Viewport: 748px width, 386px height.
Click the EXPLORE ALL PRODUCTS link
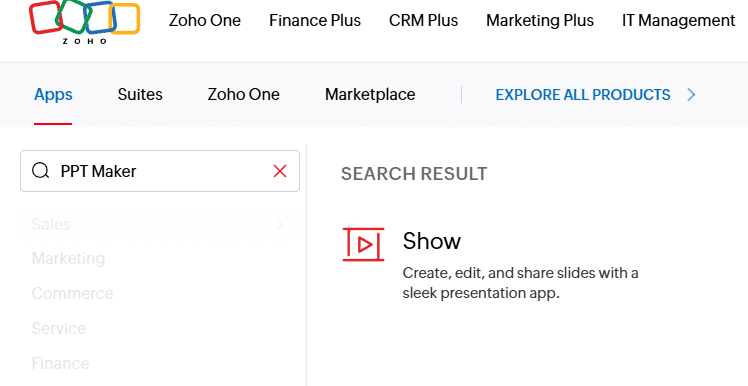(x=583, y=95)
